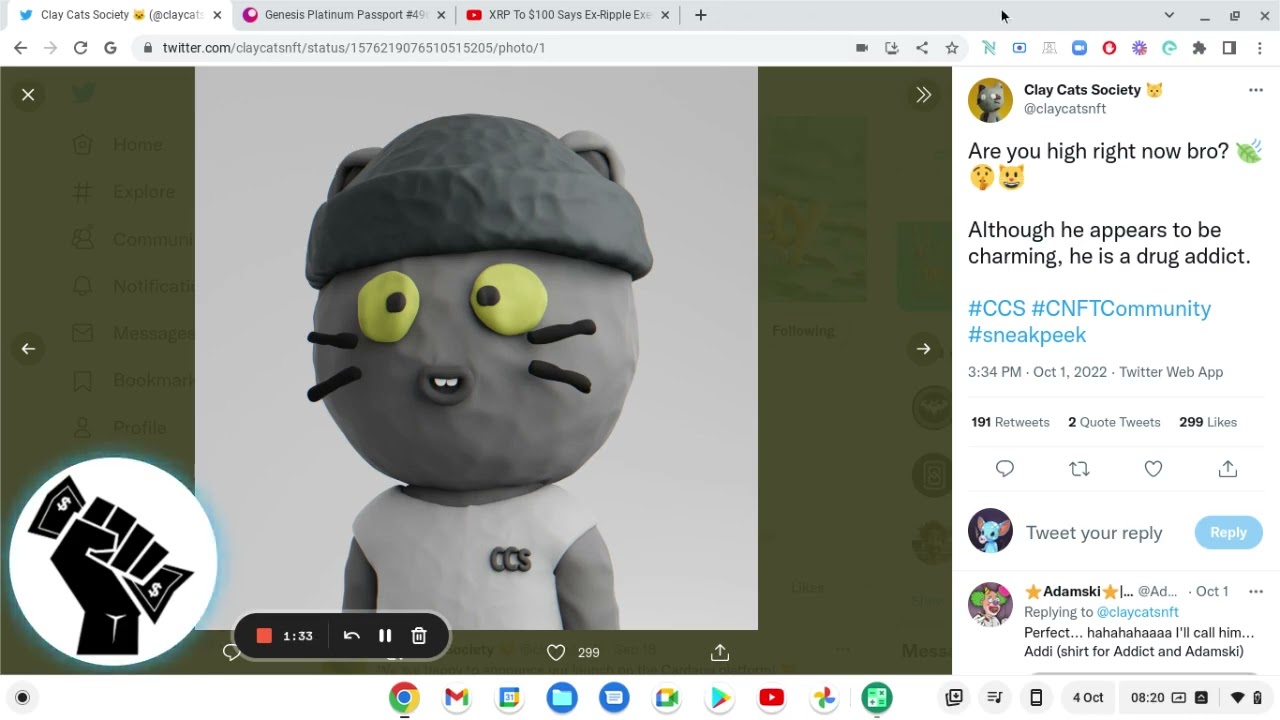The width and height of the screenshot is (1280, 720).
Task: Click @claycatsnft mention in Adamski reply
Action: point(1137,612)
